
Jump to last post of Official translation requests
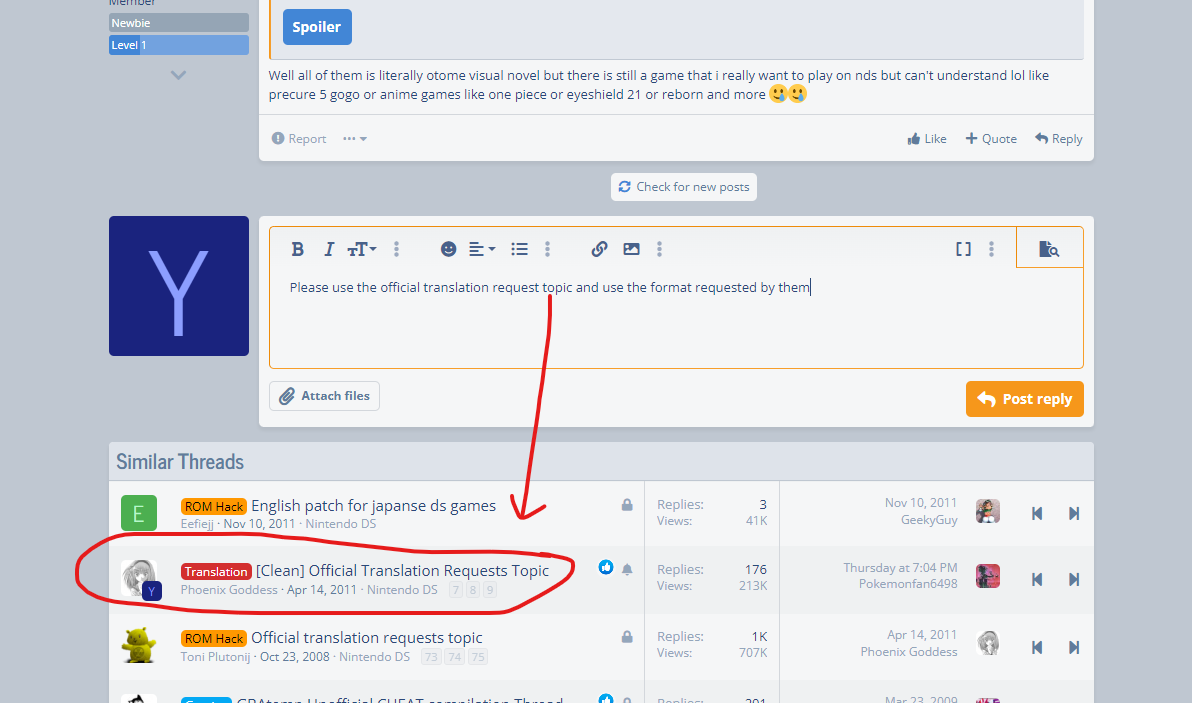(1073, 647)
